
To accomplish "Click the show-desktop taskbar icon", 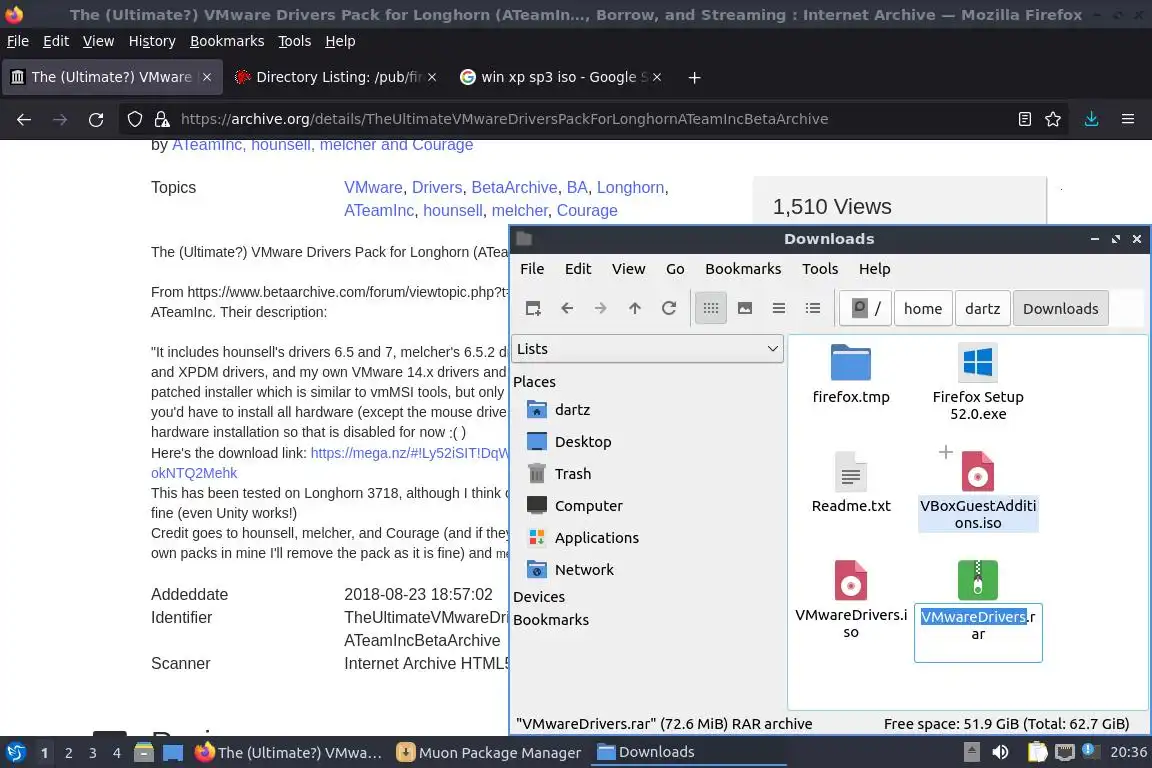I will click(x=173, y=753).
